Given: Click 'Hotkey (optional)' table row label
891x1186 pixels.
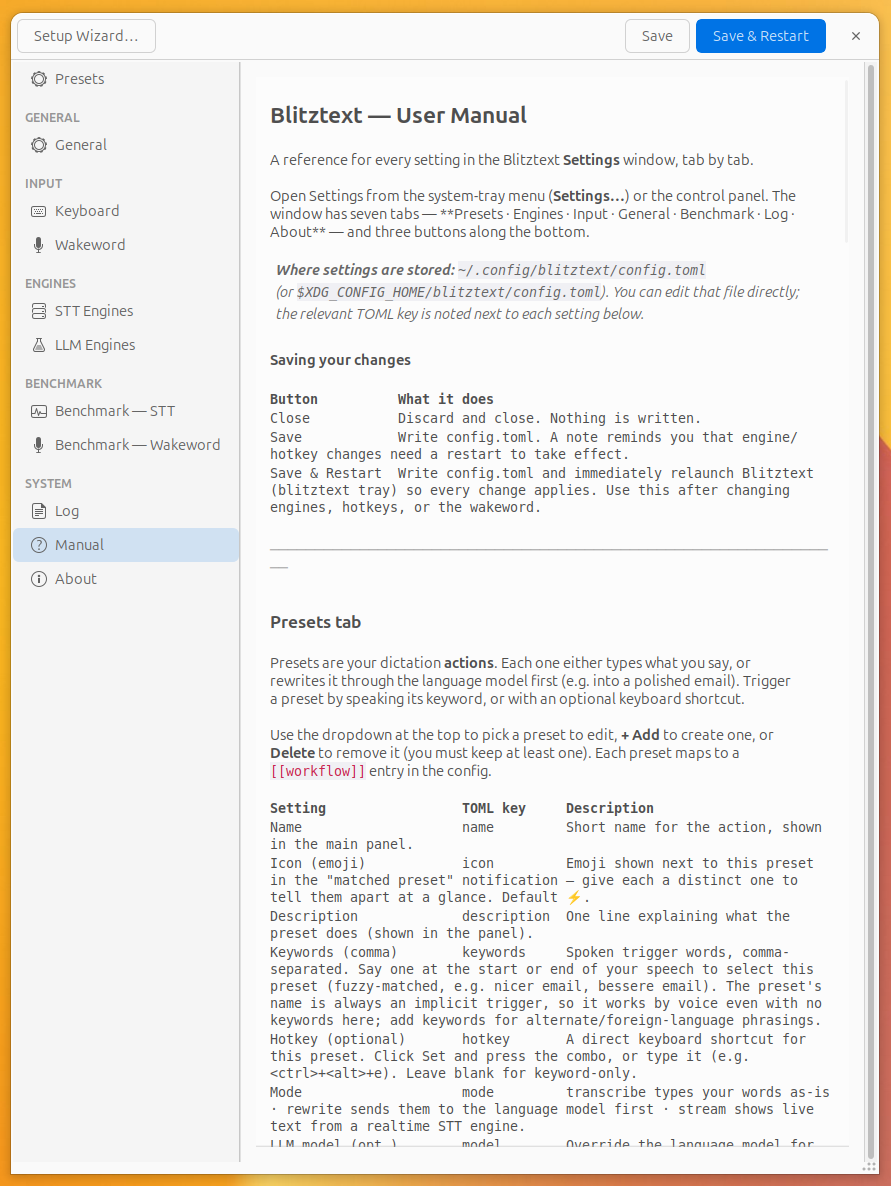Looking at the screenshot, I should tap(337, 1039).
